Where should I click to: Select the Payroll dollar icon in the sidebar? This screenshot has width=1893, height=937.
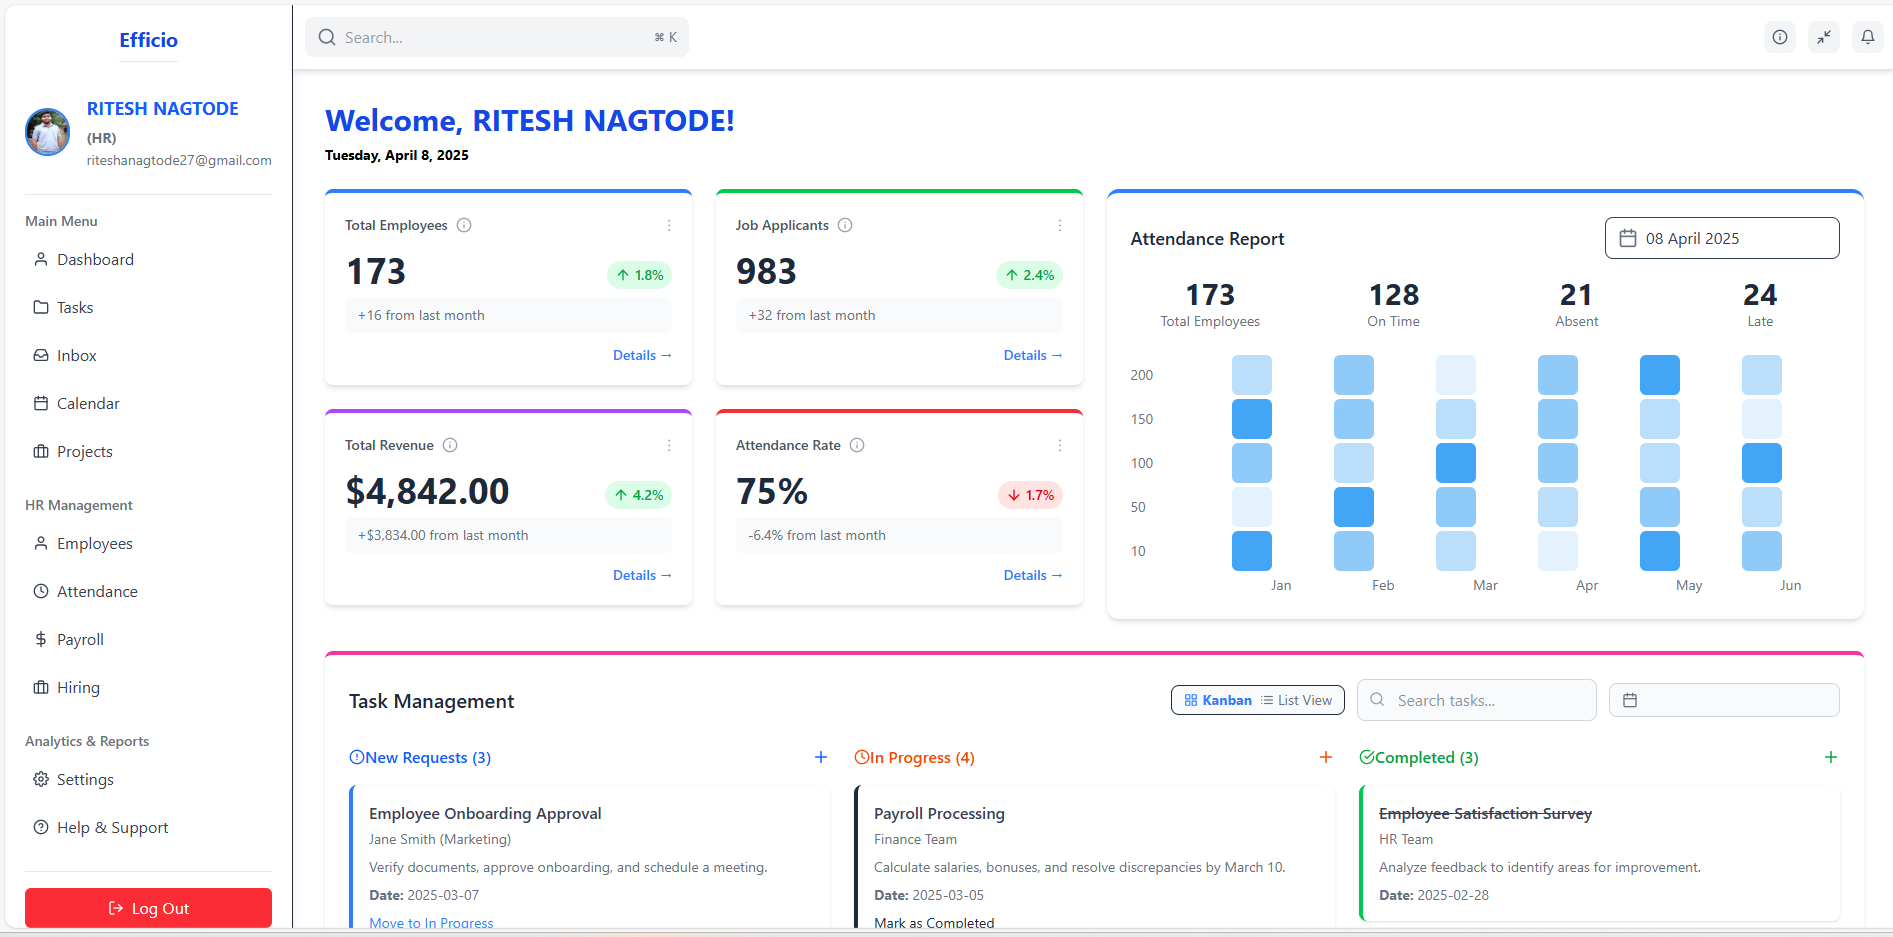(x=41, y=639)
